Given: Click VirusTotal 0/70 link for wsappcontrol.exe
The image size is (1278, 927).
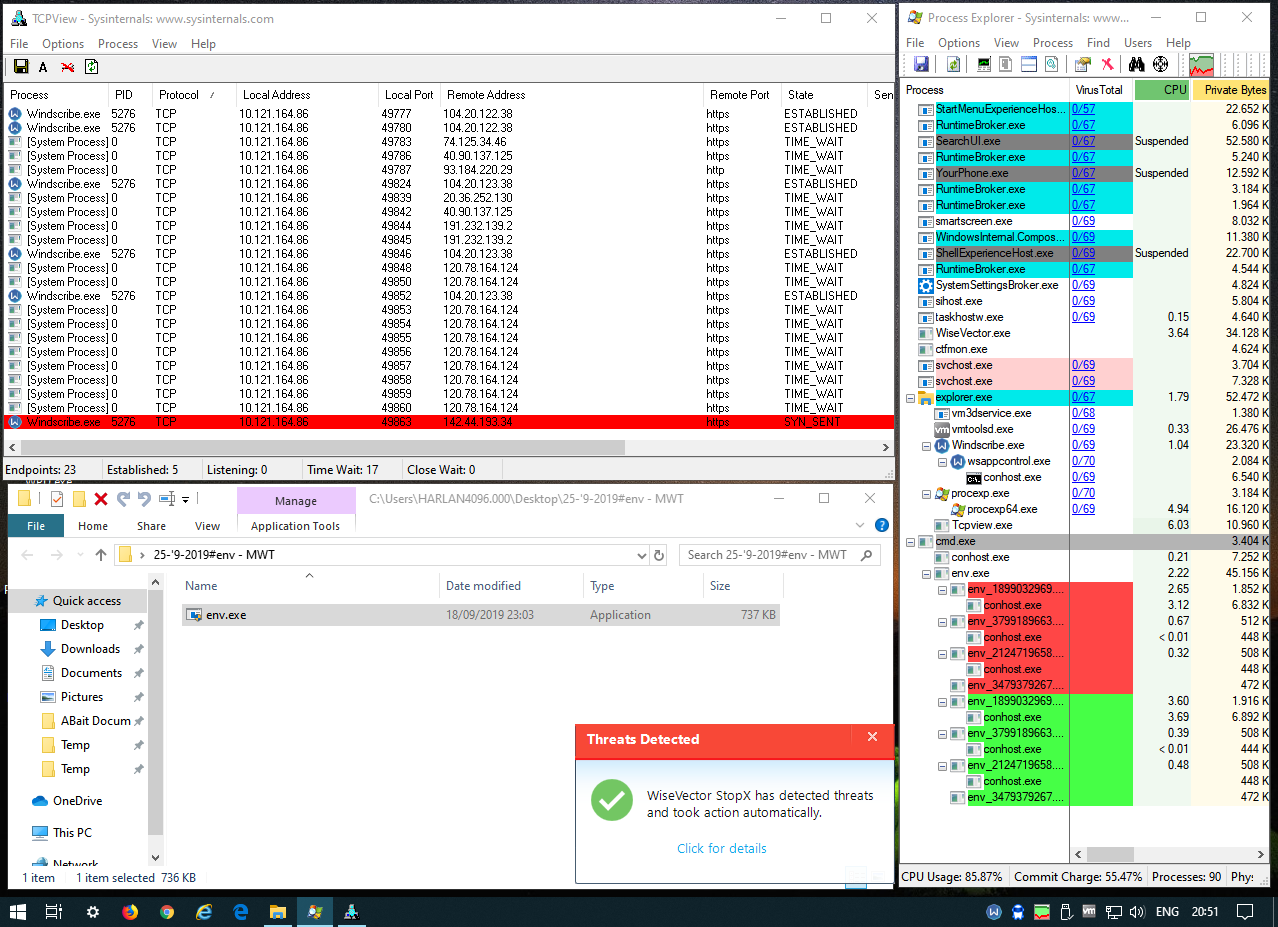Looking at the screenshot, I should click(1083, 461).
